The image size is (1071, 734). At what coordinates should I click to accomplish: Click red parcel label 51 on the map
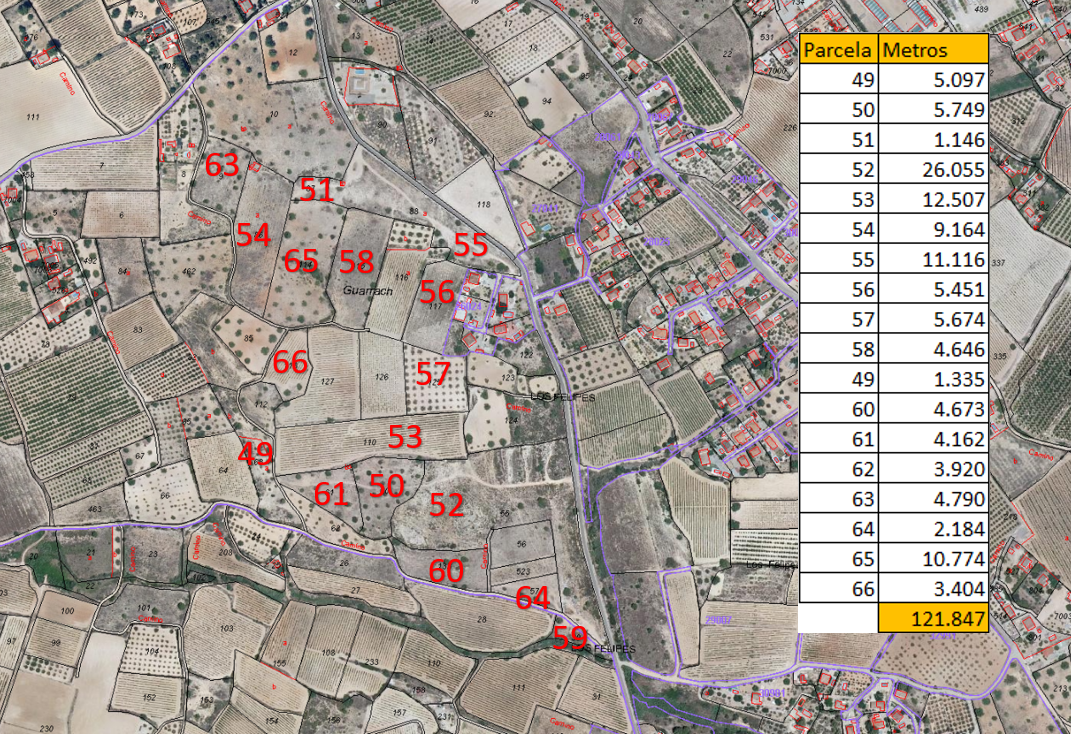pyautogui.click(x=317, y=190)
